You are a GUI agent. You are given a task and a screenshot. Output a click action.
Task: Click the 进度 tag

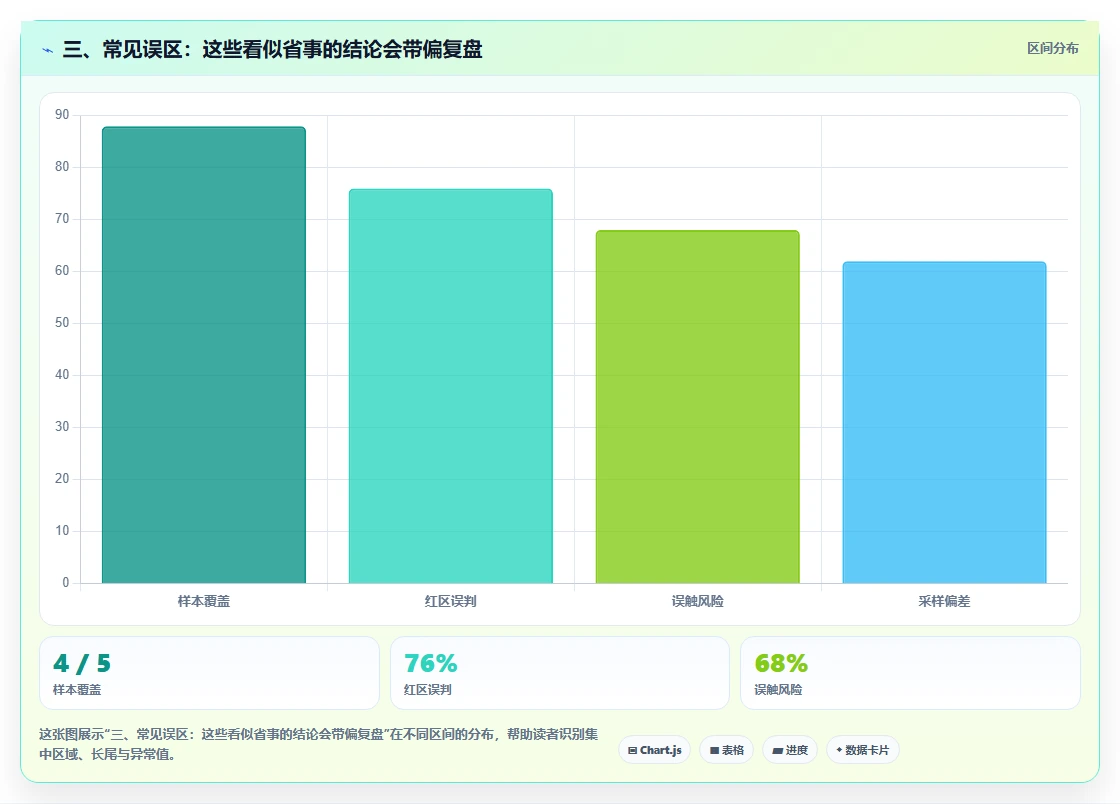click(x=790, y=750)
